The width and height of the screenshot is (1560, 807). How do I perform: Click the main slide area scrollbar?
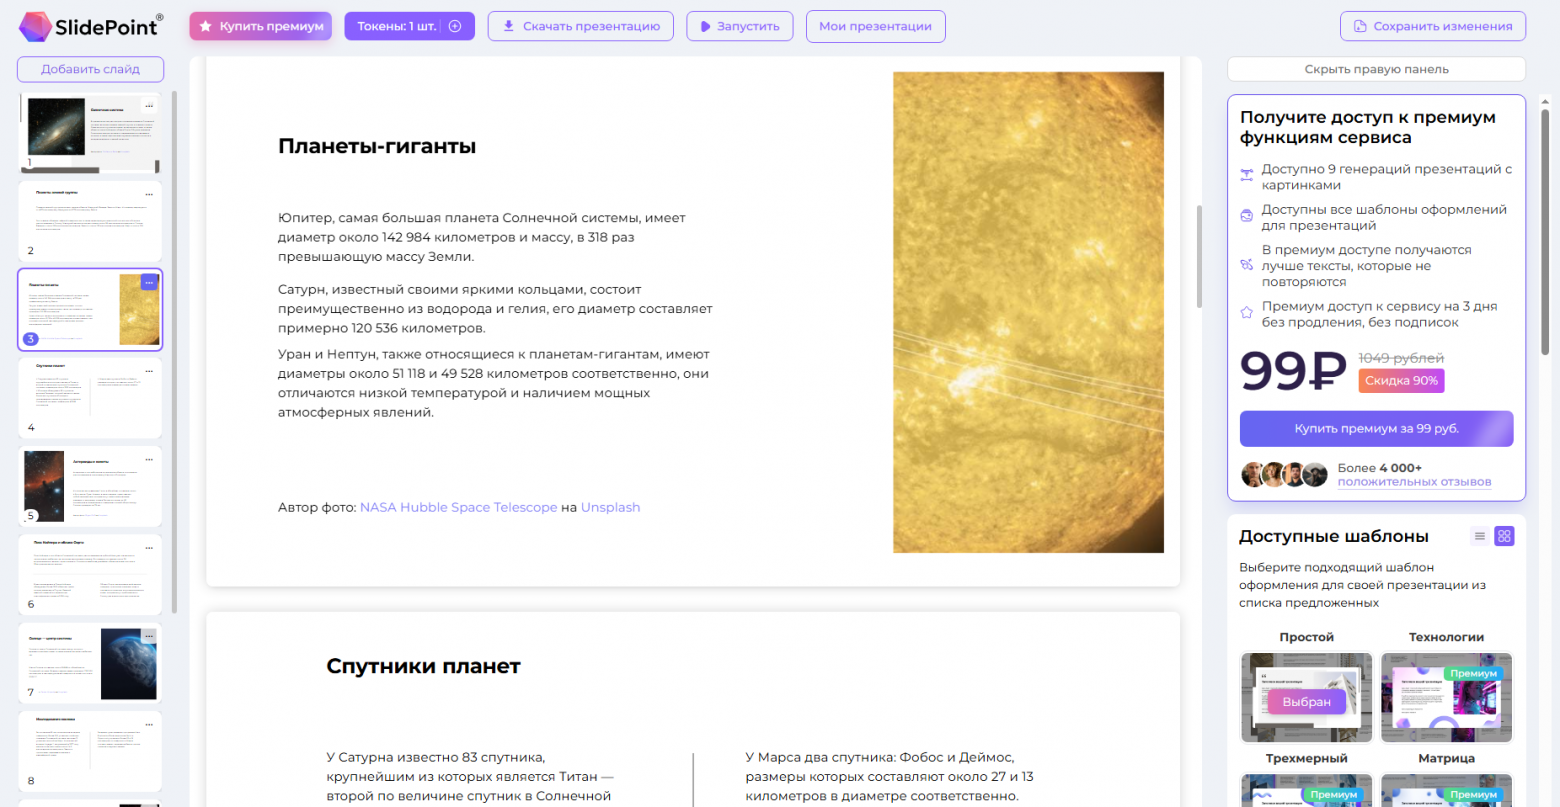pyautogui.click(x=1200, y=257)
